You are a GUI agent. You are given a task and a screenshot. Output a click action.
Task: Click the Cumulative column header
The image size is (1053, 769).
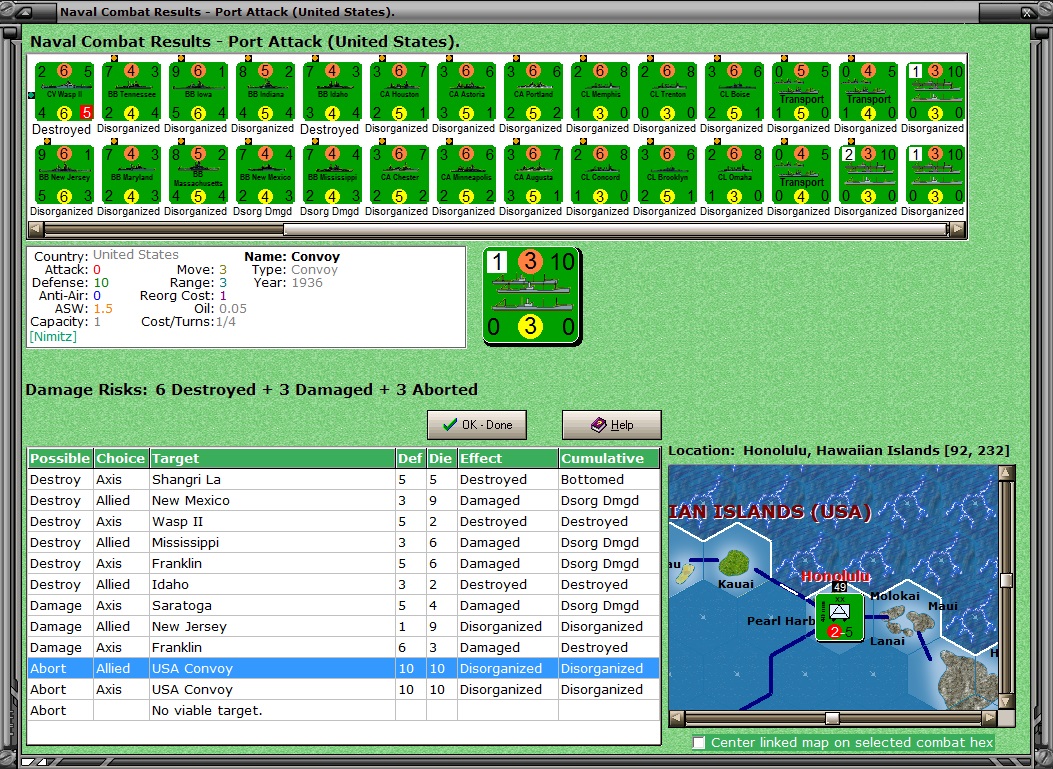pyautogui.click(x=609, y=458)
